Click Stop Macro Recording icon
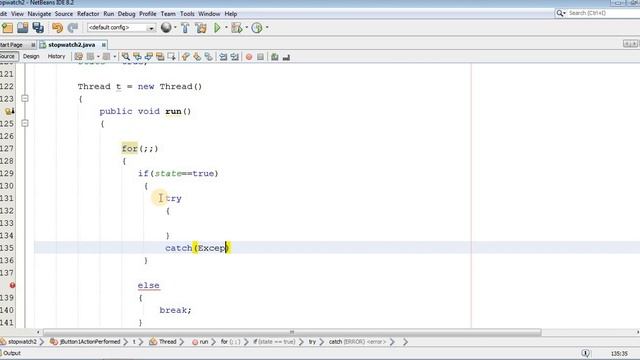Image resolution: width=640 pixels, height=360 pixels. point(260,57)
